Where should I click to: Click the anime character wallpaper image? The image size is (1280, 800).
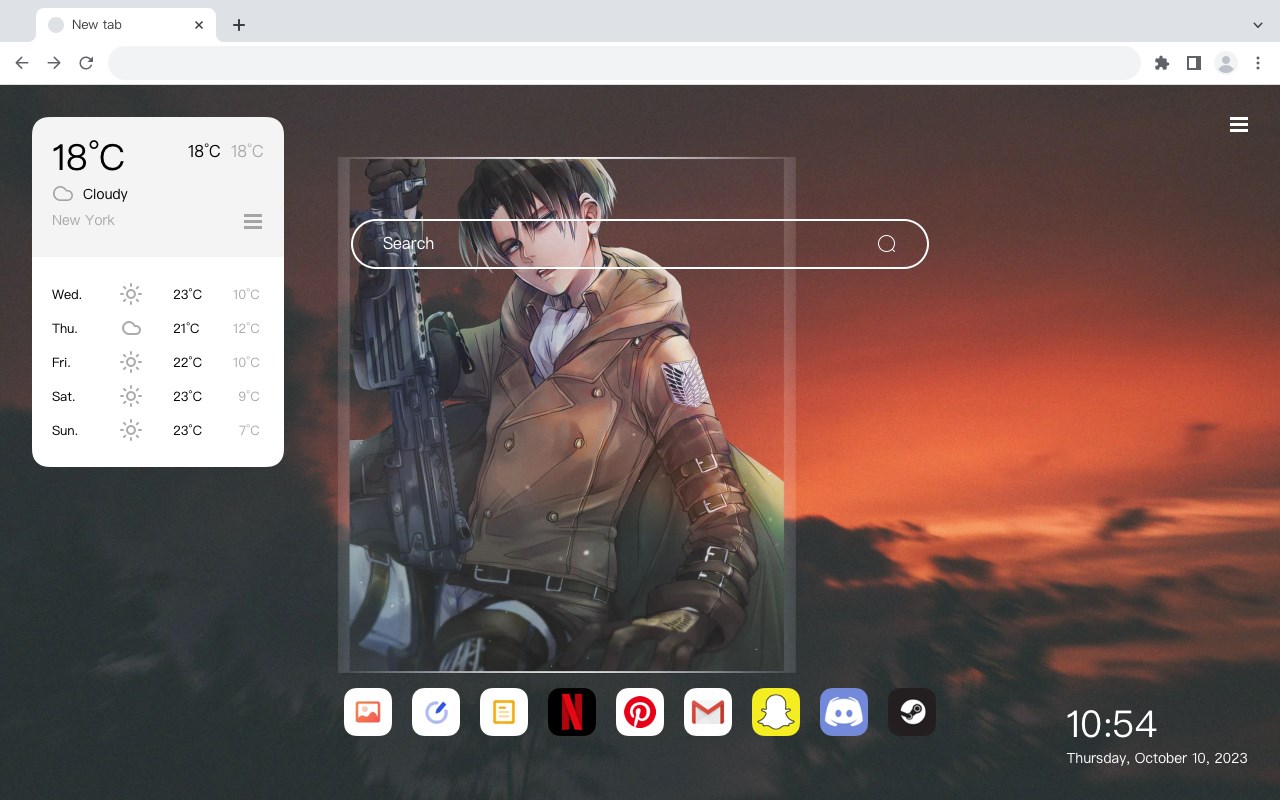pos(567,415)
